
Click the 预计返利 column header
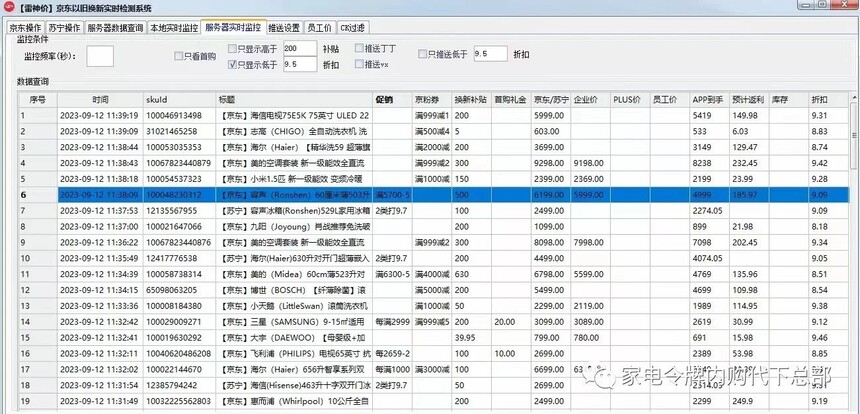coord(749,100)
